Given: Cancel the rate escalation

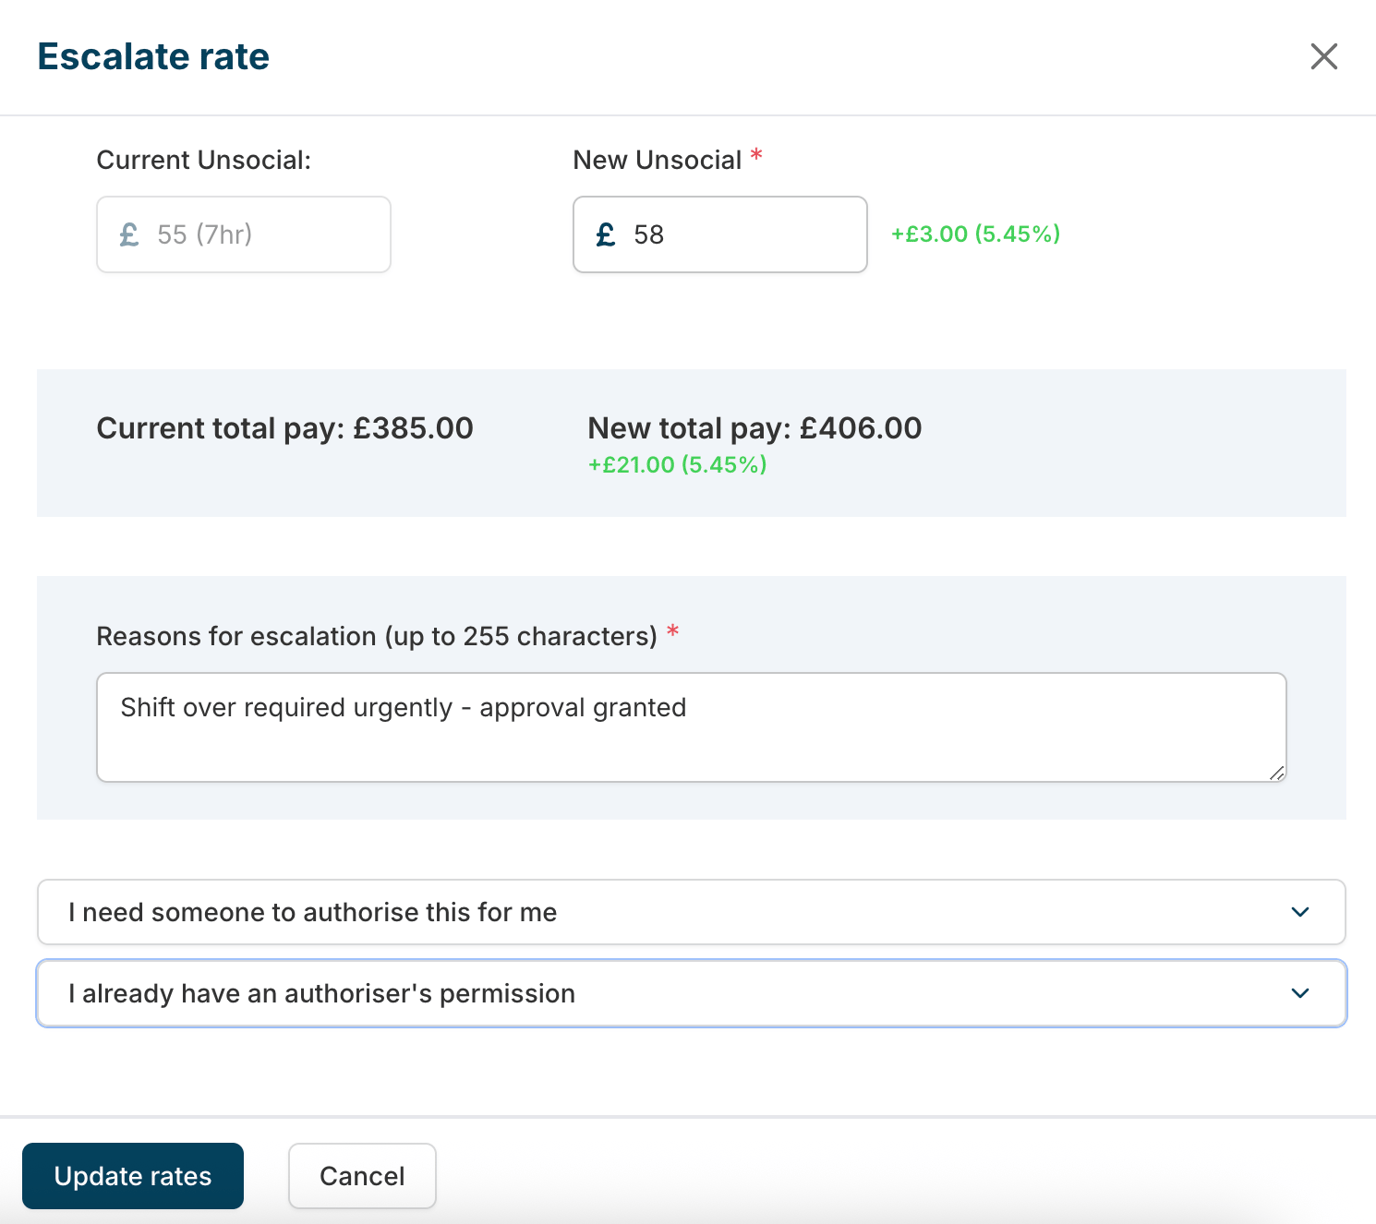Looking at the screenshot, I should 361,1176.
